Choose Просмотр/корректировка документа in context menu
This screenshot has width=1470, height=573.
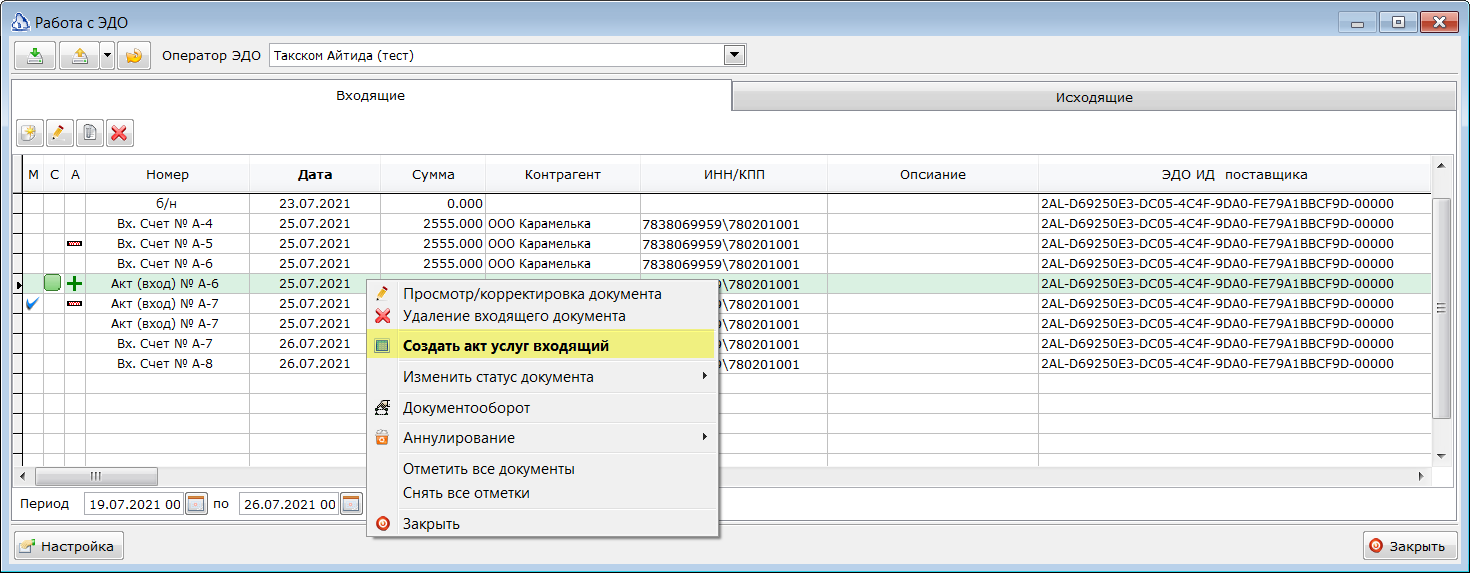point(543,294)
